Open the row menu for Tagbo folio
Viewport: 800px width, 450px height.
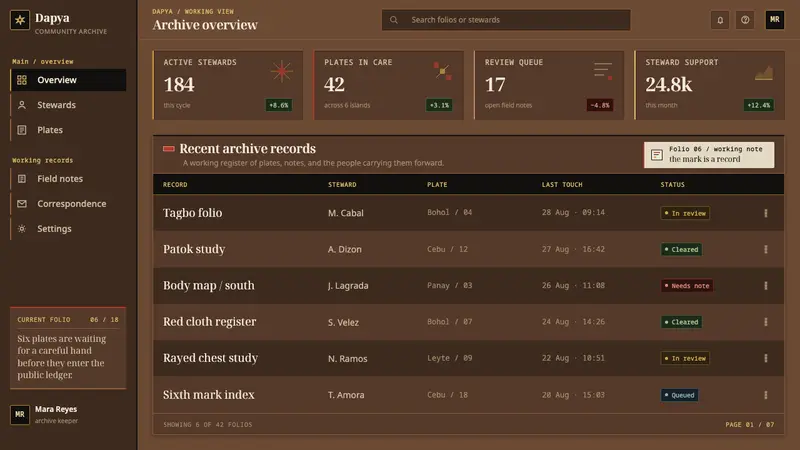coord(766,213)
